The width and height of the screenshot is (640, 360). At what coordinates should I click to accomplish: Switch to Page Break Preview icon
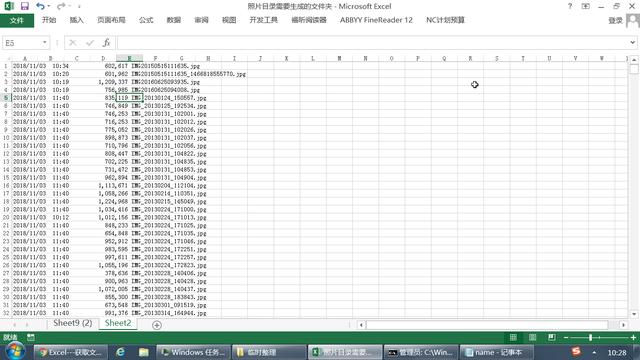tap(551, 337)
